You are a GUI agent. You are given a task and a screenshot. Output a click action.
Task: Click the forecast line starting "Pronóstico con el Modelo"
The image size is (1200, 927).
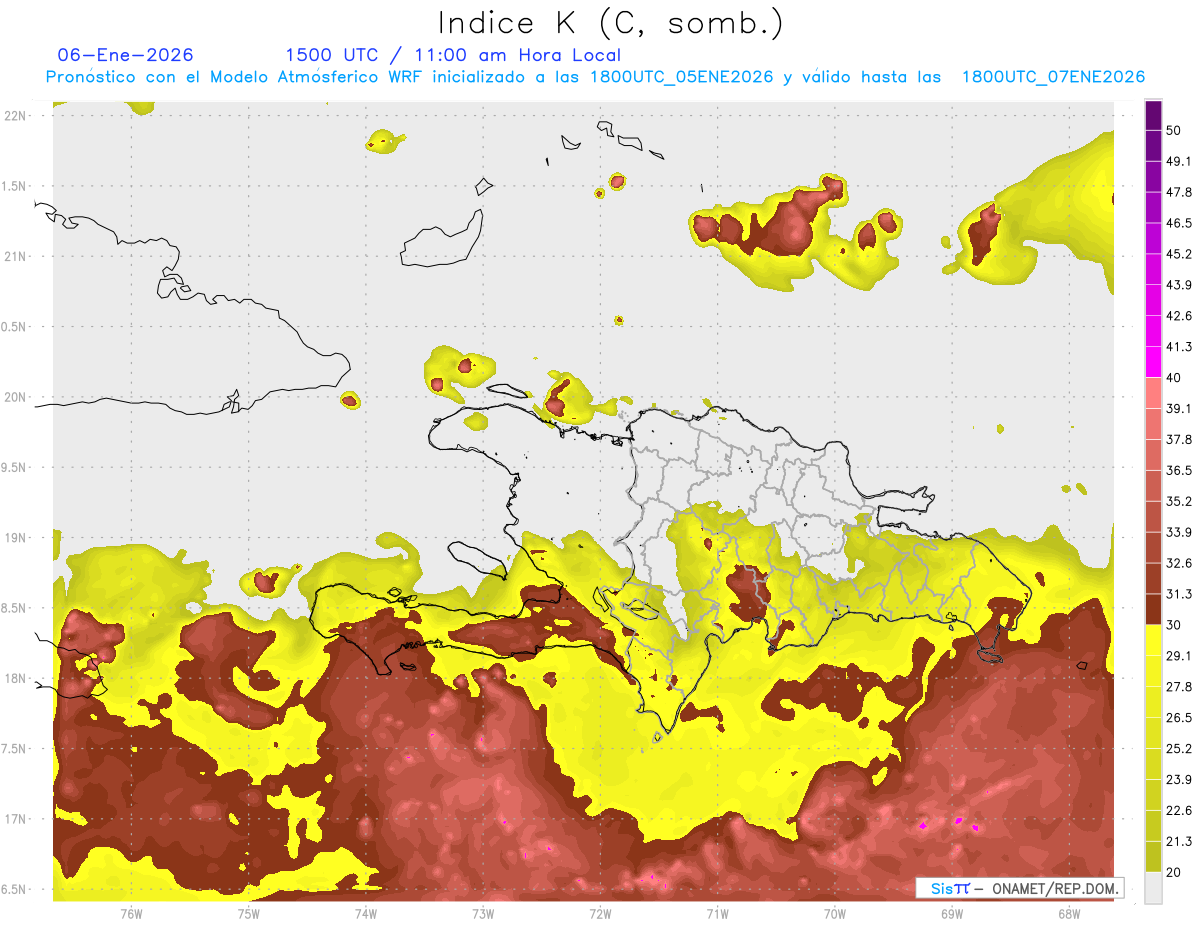click(595, 77)
